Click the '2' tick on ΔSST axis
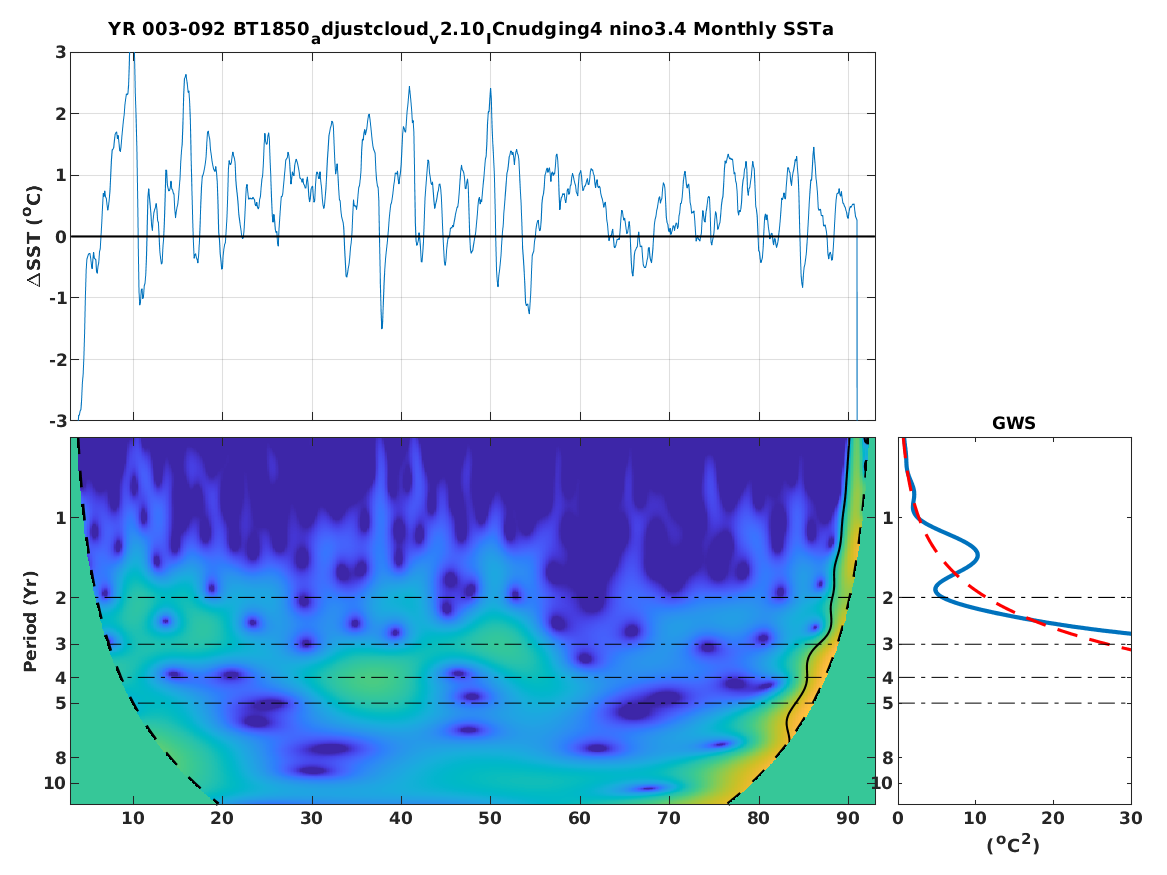Screen dimensions: 1167x875 click(61, 114)
